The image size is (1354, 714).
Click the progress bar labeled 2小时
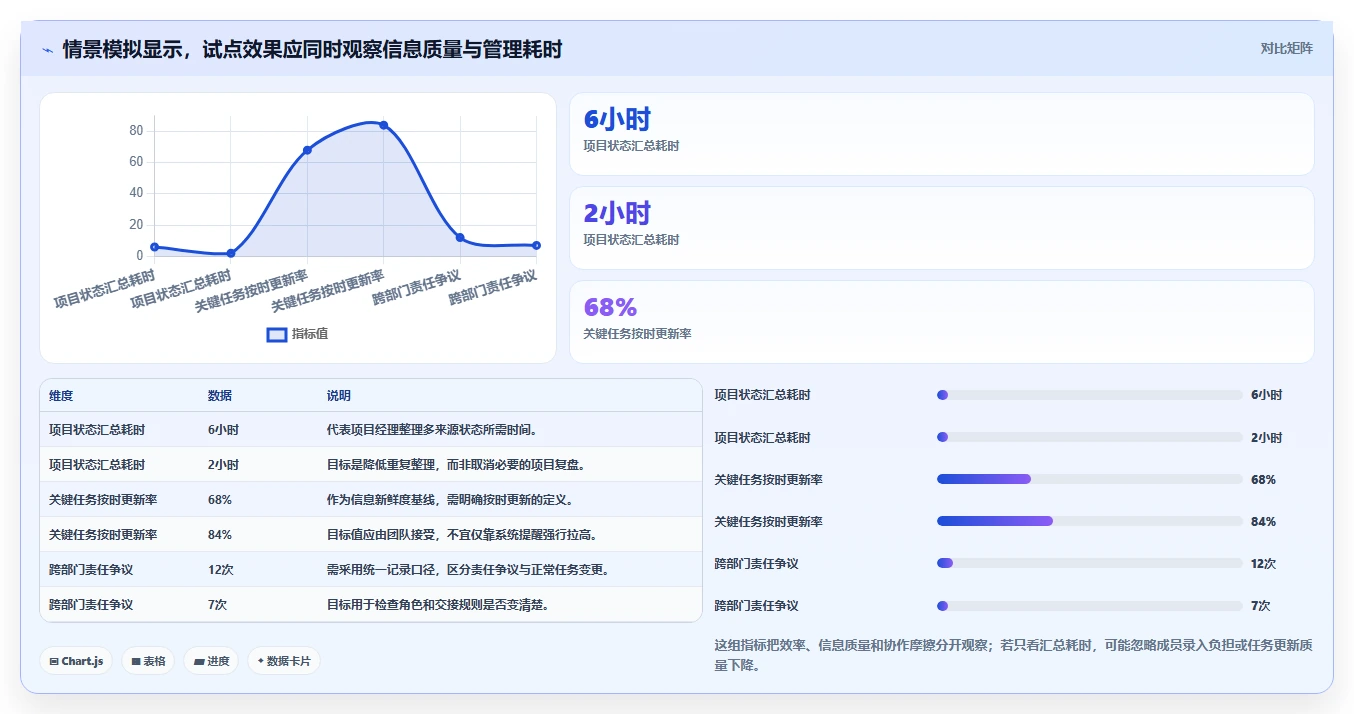click(x=1089, y=437)
